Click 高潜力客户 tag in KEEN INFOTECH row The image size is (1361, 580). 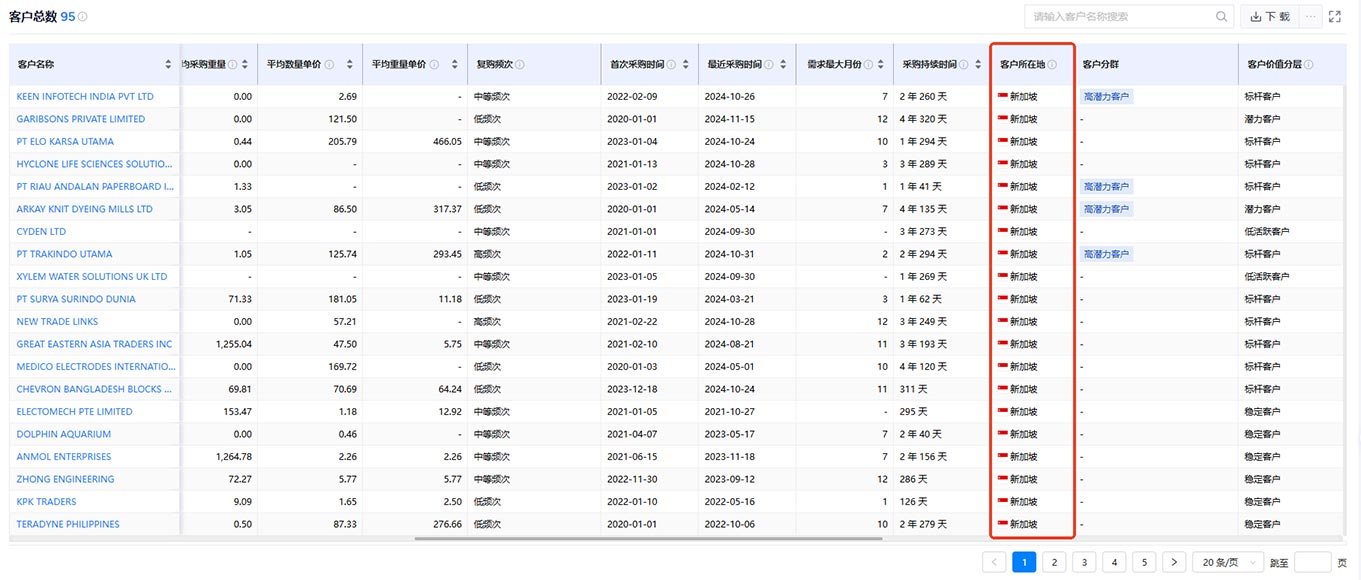[x=1107, y=97]
